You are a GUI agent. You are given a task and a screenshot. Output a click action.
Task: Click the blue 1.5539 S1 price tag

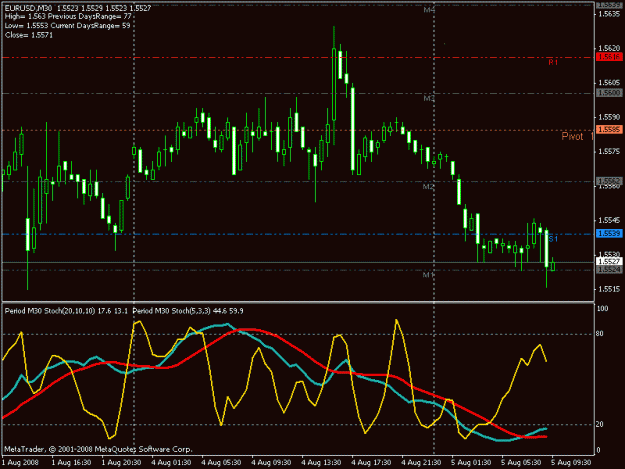609,233
